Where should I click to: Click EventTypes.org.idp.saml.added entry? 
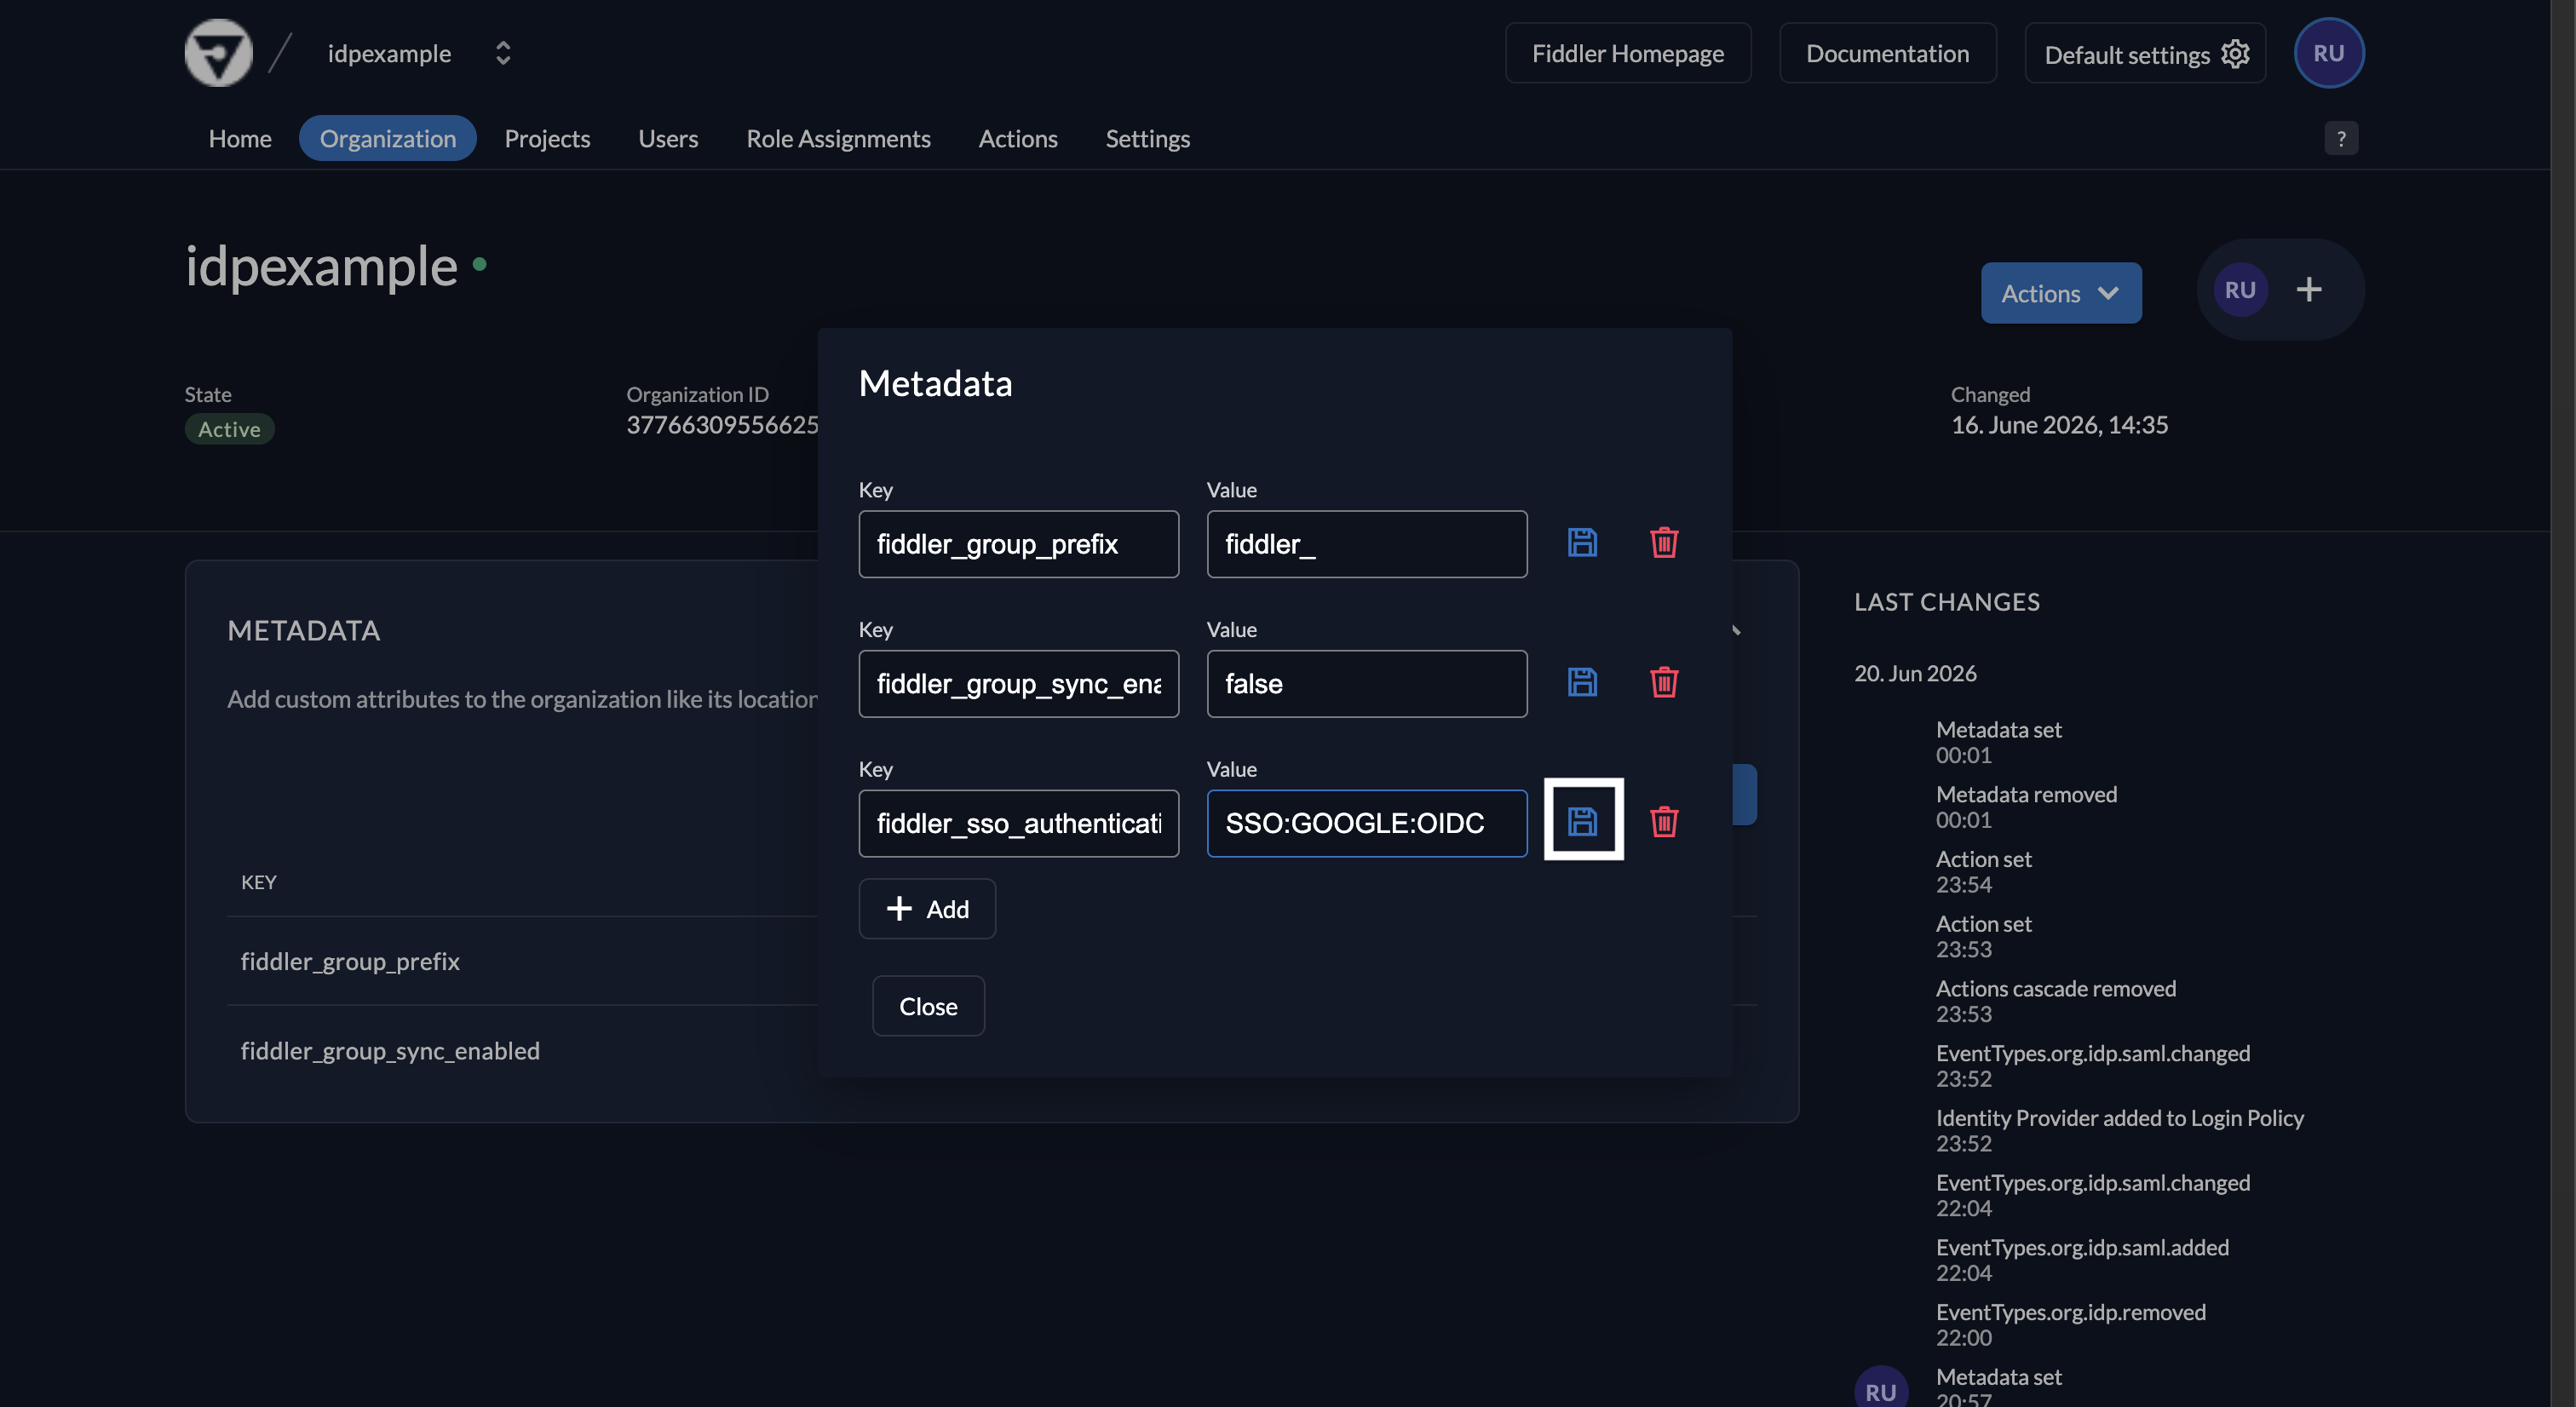pyautogui.click(x=2082, y=1259)
